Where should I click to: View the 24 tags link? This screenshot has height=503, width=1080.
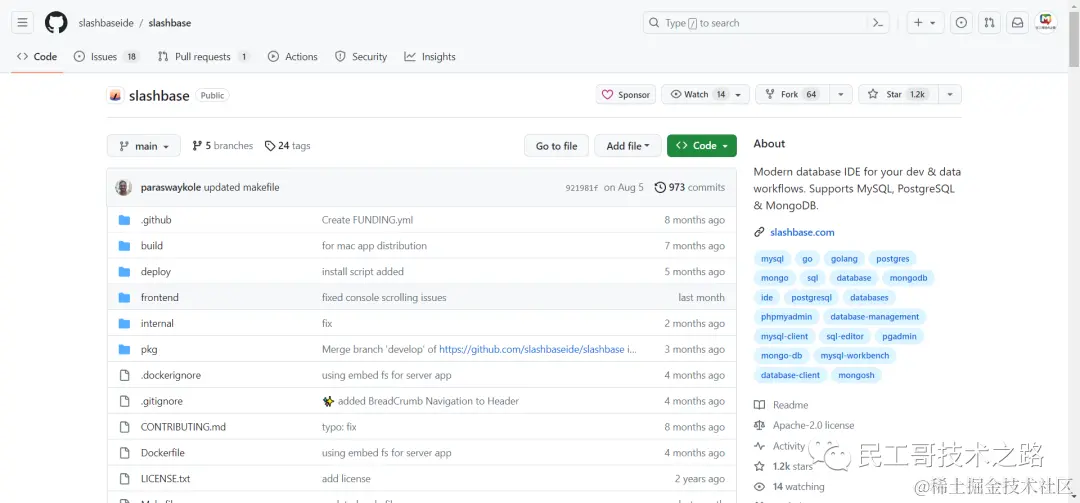288,146
